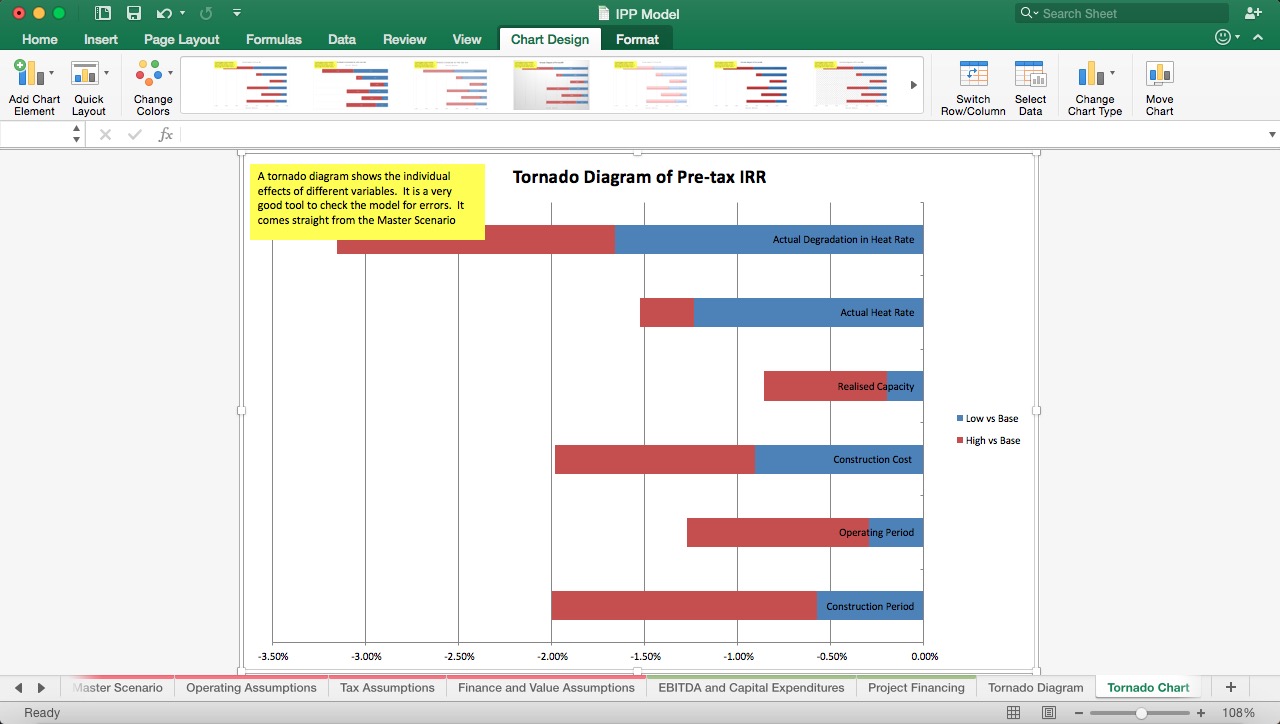Image resolution: width=1280 pixels, height=724 pixels.
Task: Open the Move Chart dialog
Action: click(x=1159, y=85)
